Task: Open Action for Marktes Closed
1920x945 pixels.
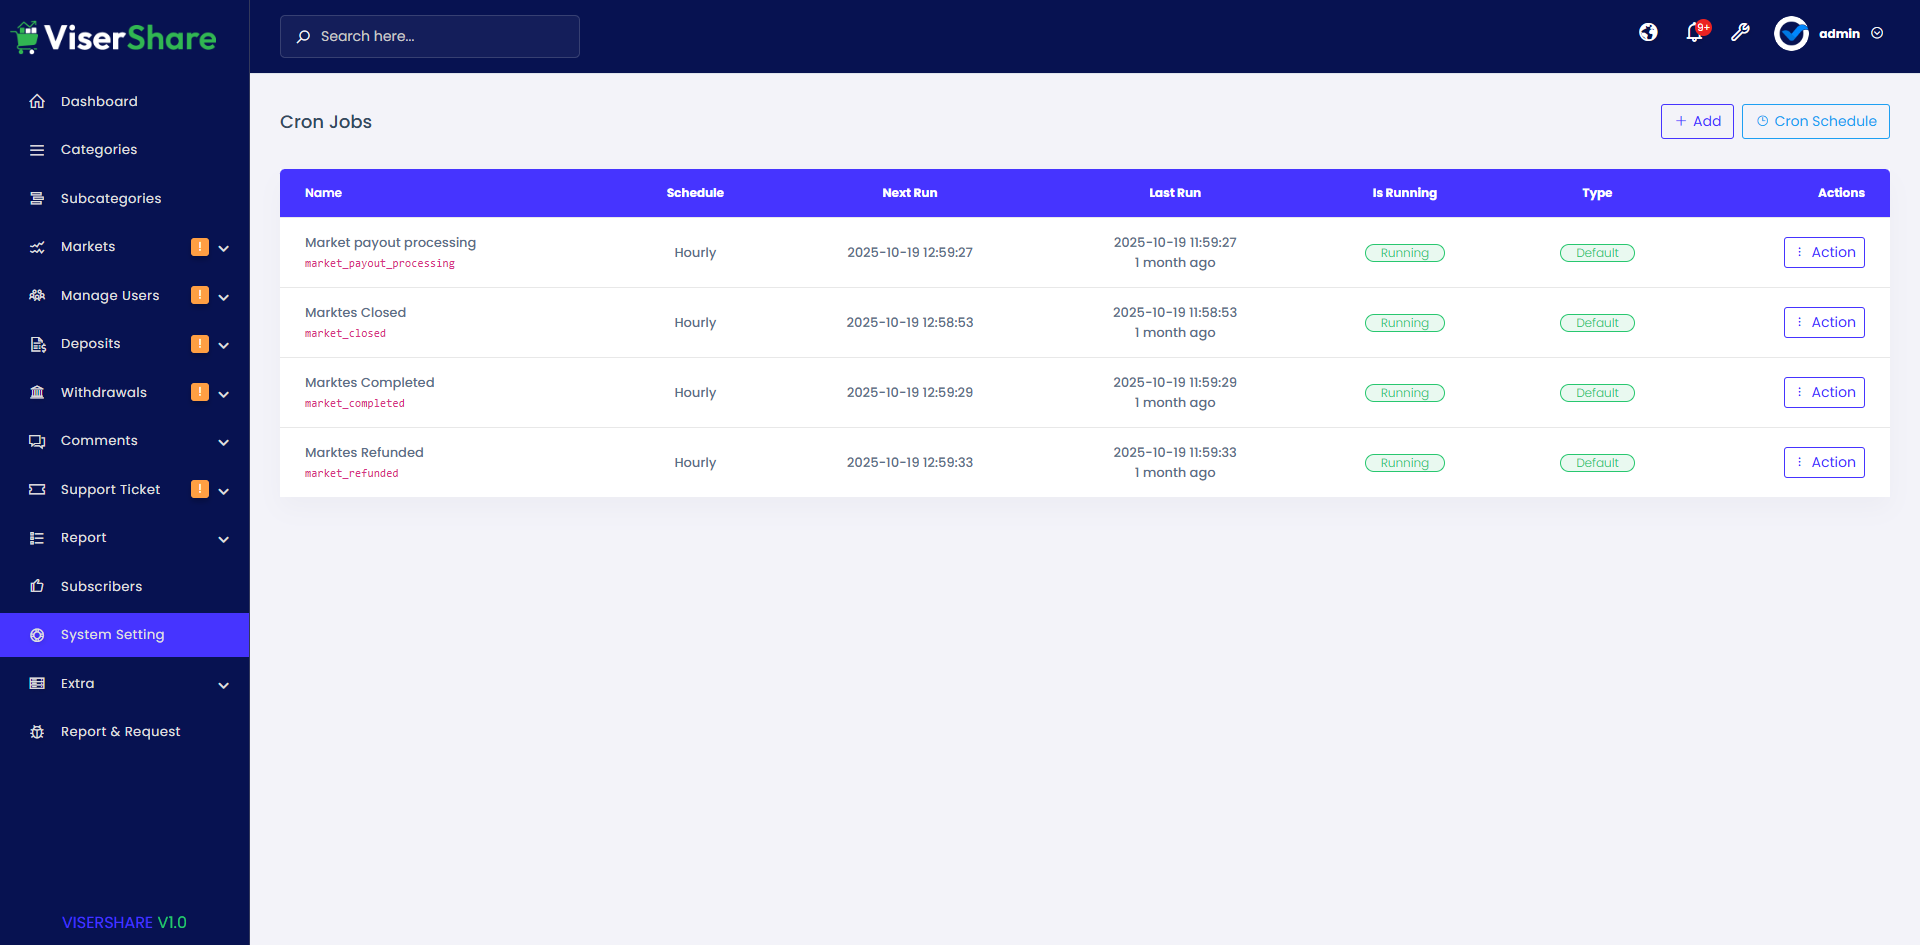Action: (x=1824, y=322)
